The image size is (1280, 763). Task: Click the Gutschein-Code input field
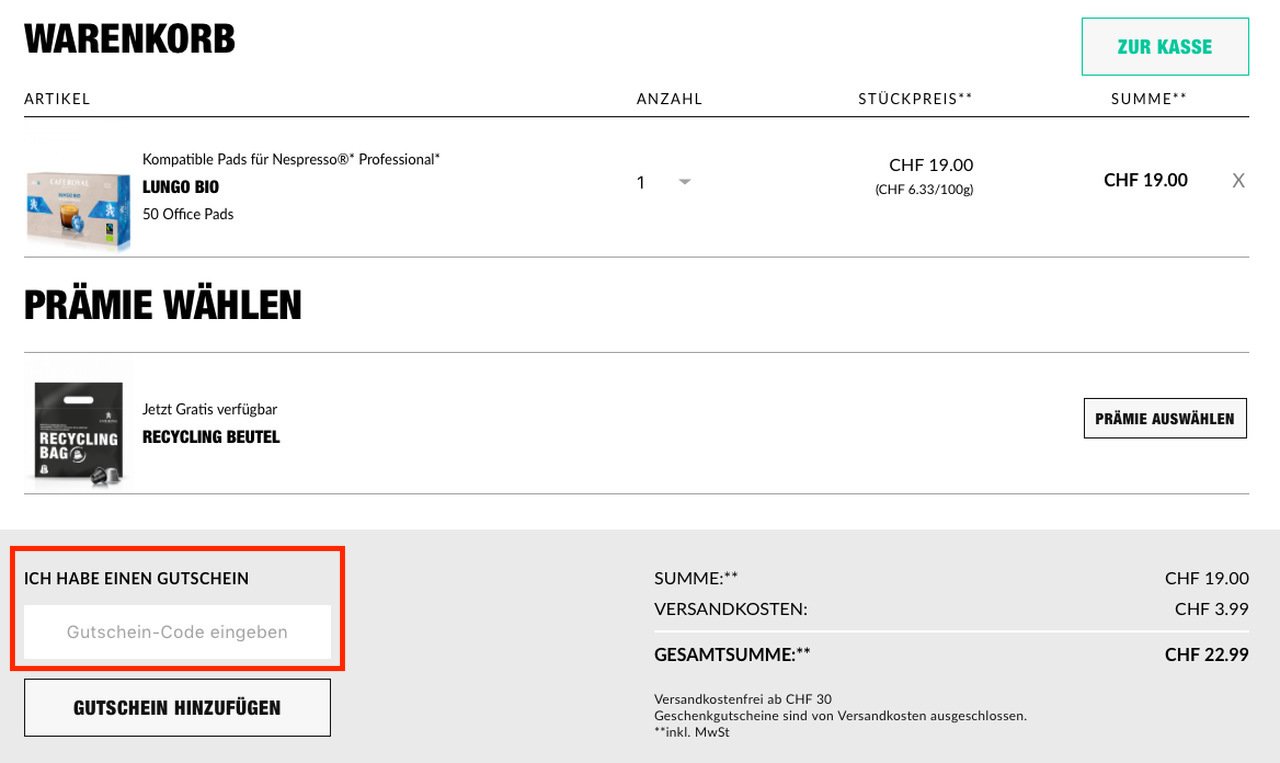[x=177, y=632]
